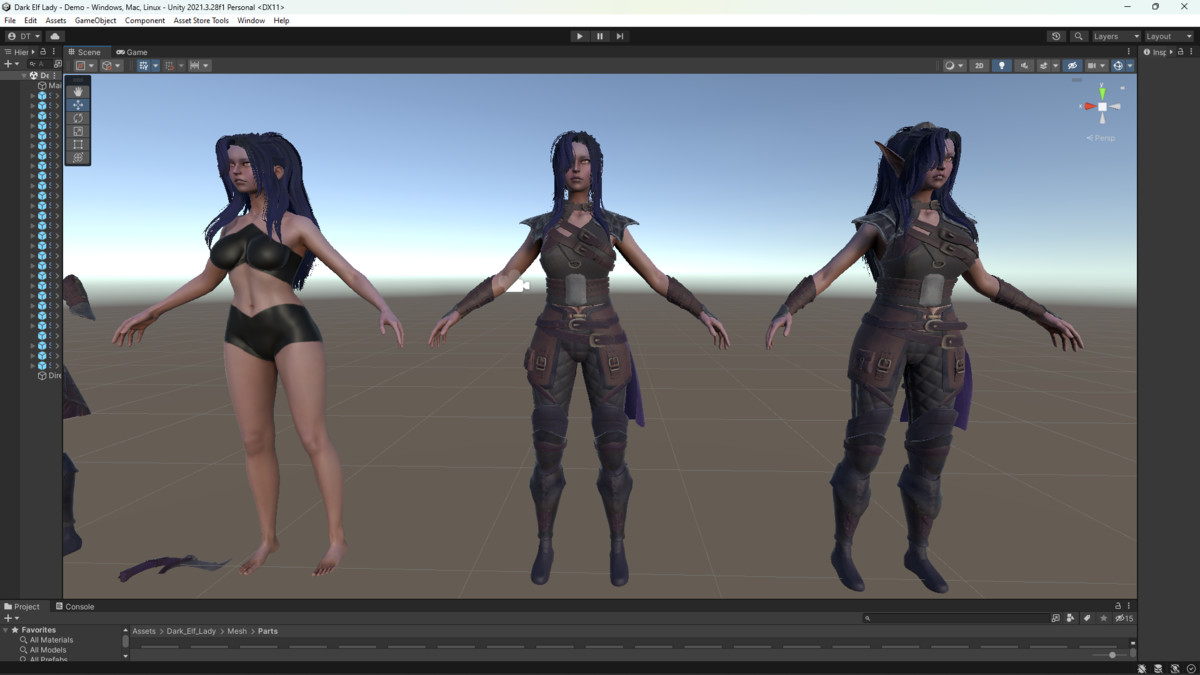This screenshot has width=1200, height=675.
Task: Click the Pause button
Action: coord(599,36)
